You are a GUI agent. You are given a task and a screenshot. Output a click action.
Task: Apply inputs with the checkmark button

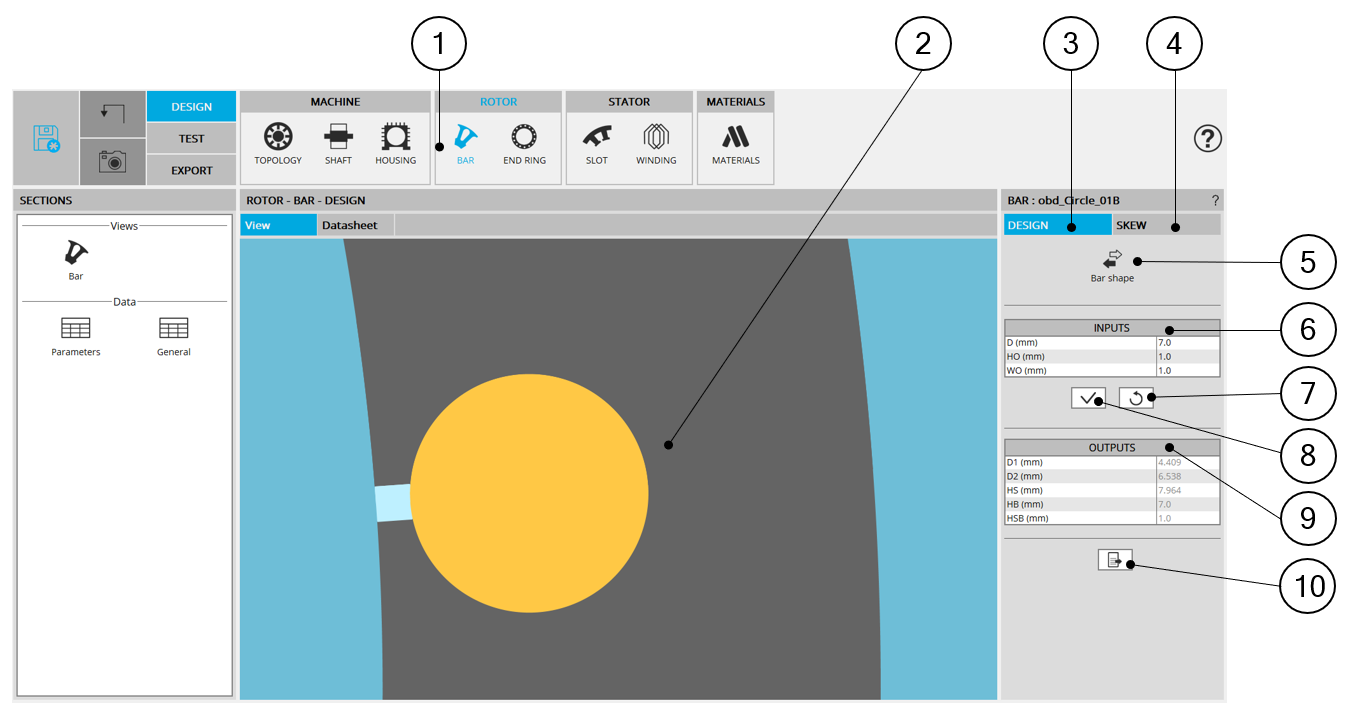[1088, 398]
